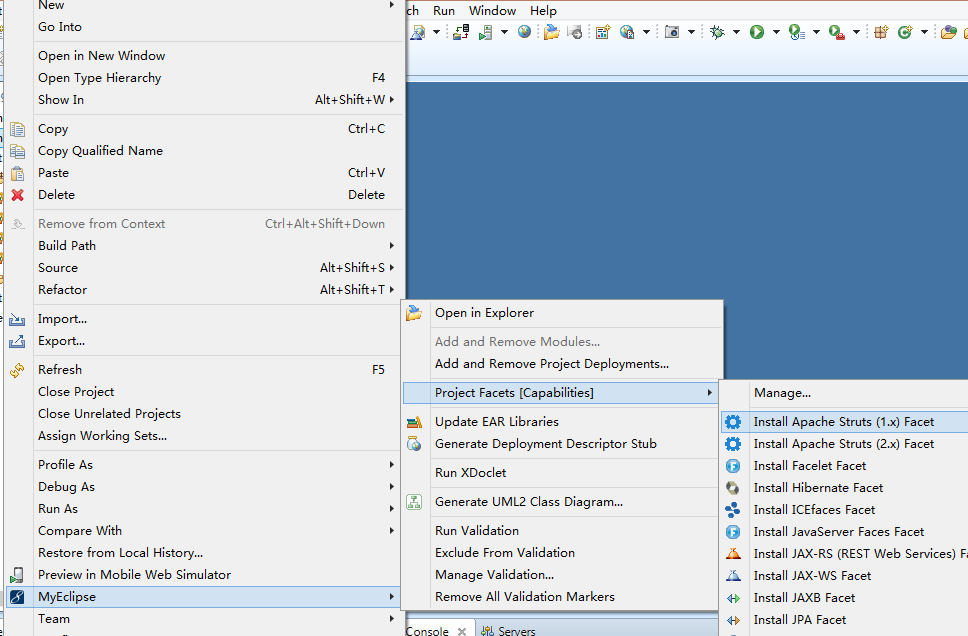968x636 pixels.
Task: Click the Hibernate facet icon
Action: [x=733, y=488]
